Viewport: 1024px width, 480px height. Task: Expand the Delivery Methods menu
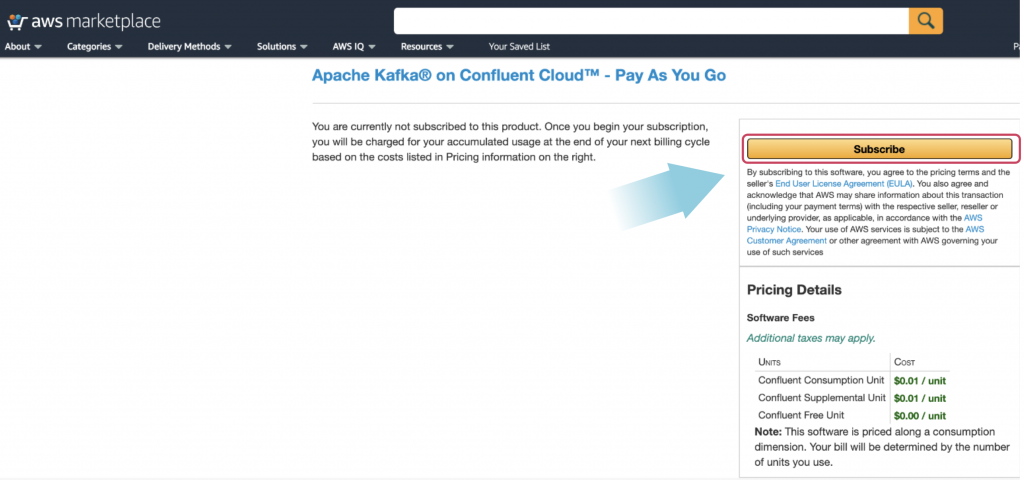tap(189, 46)
